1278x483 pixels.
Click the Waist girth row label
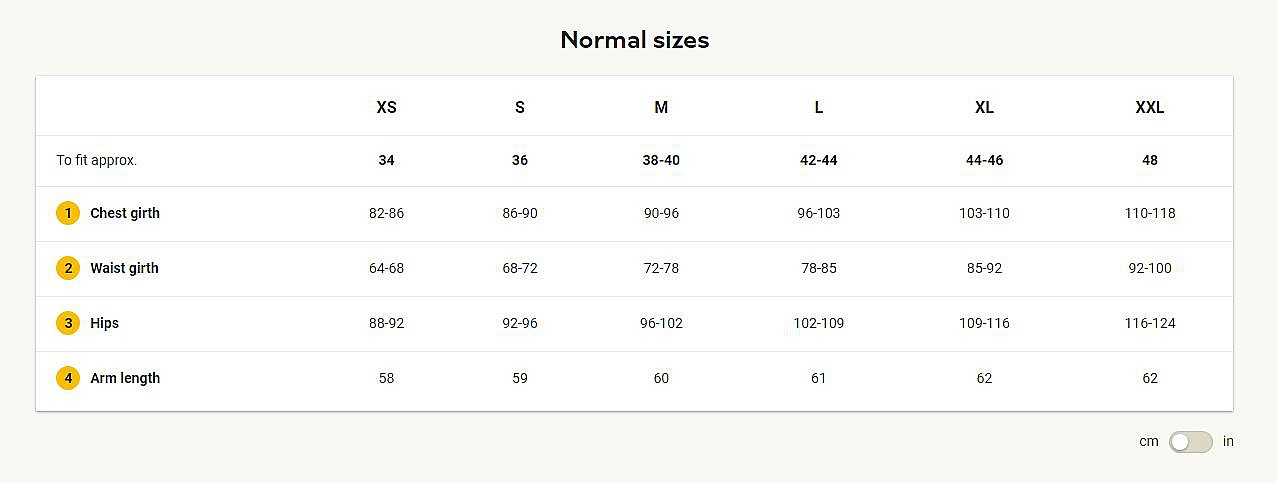[124, 268]
